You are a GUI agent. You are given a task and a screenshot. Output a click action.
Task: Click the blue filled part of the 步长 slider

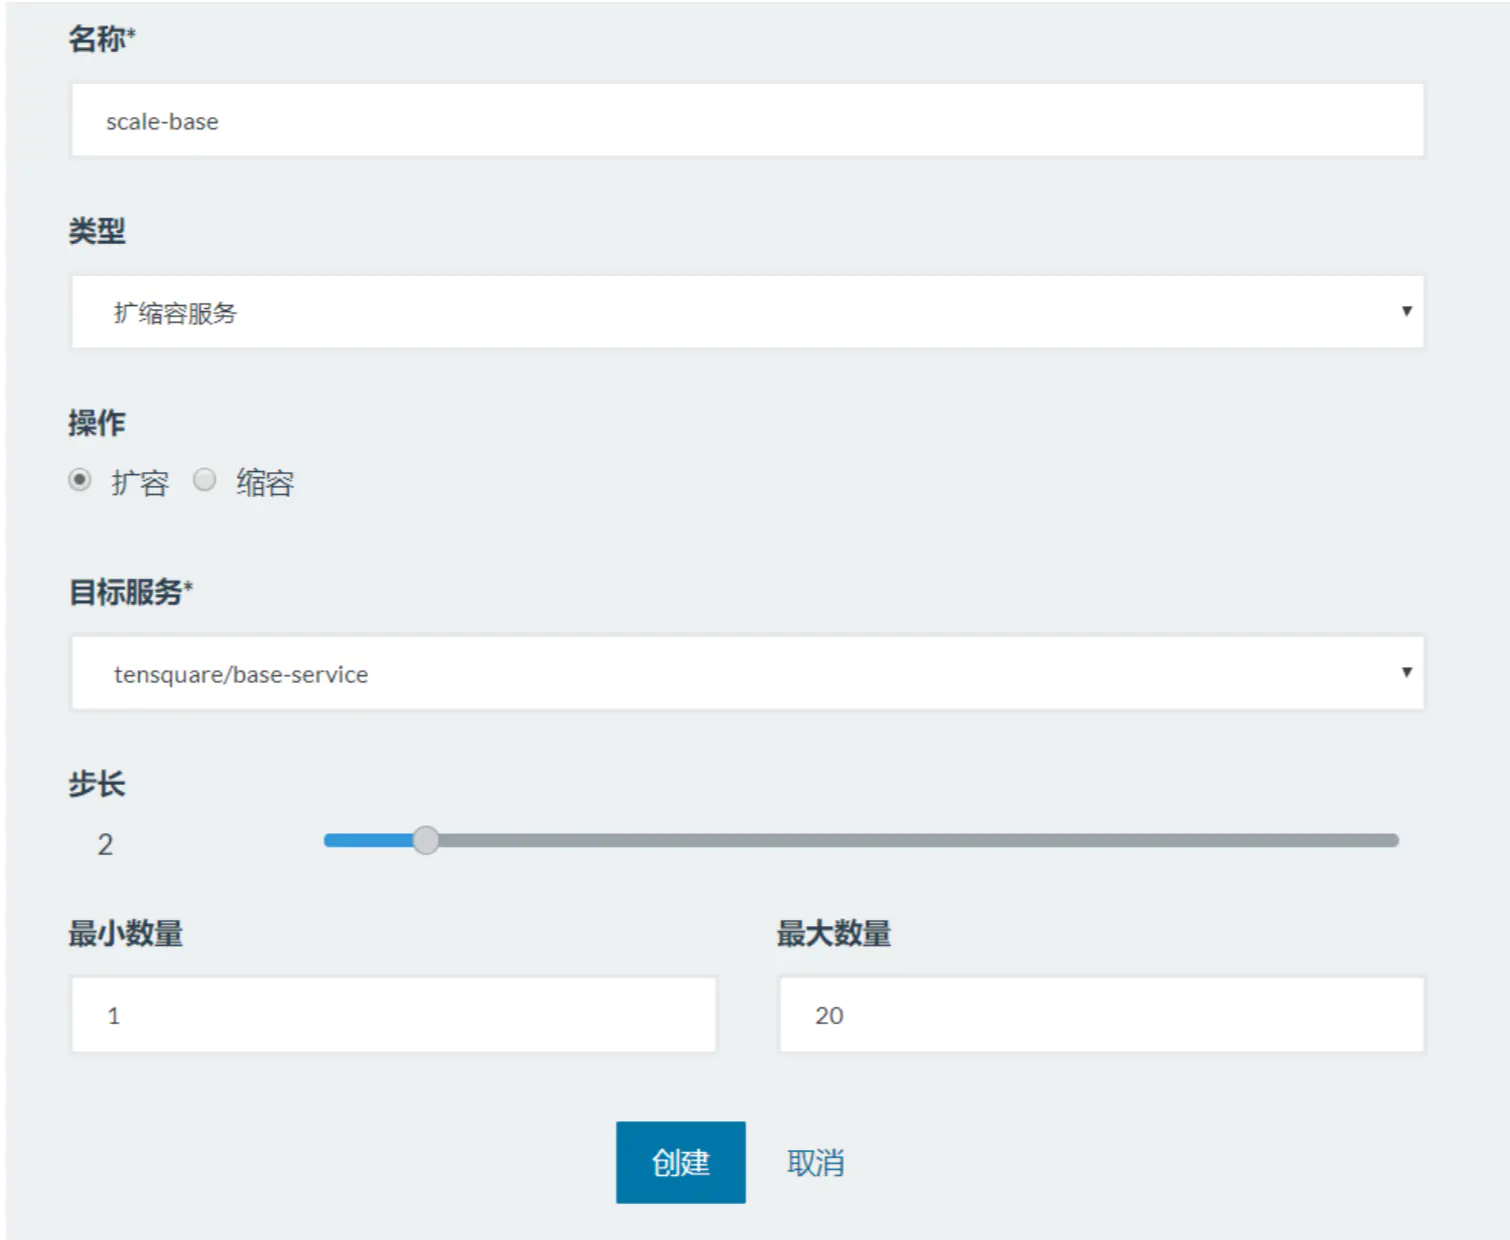[x=368, y=840]
